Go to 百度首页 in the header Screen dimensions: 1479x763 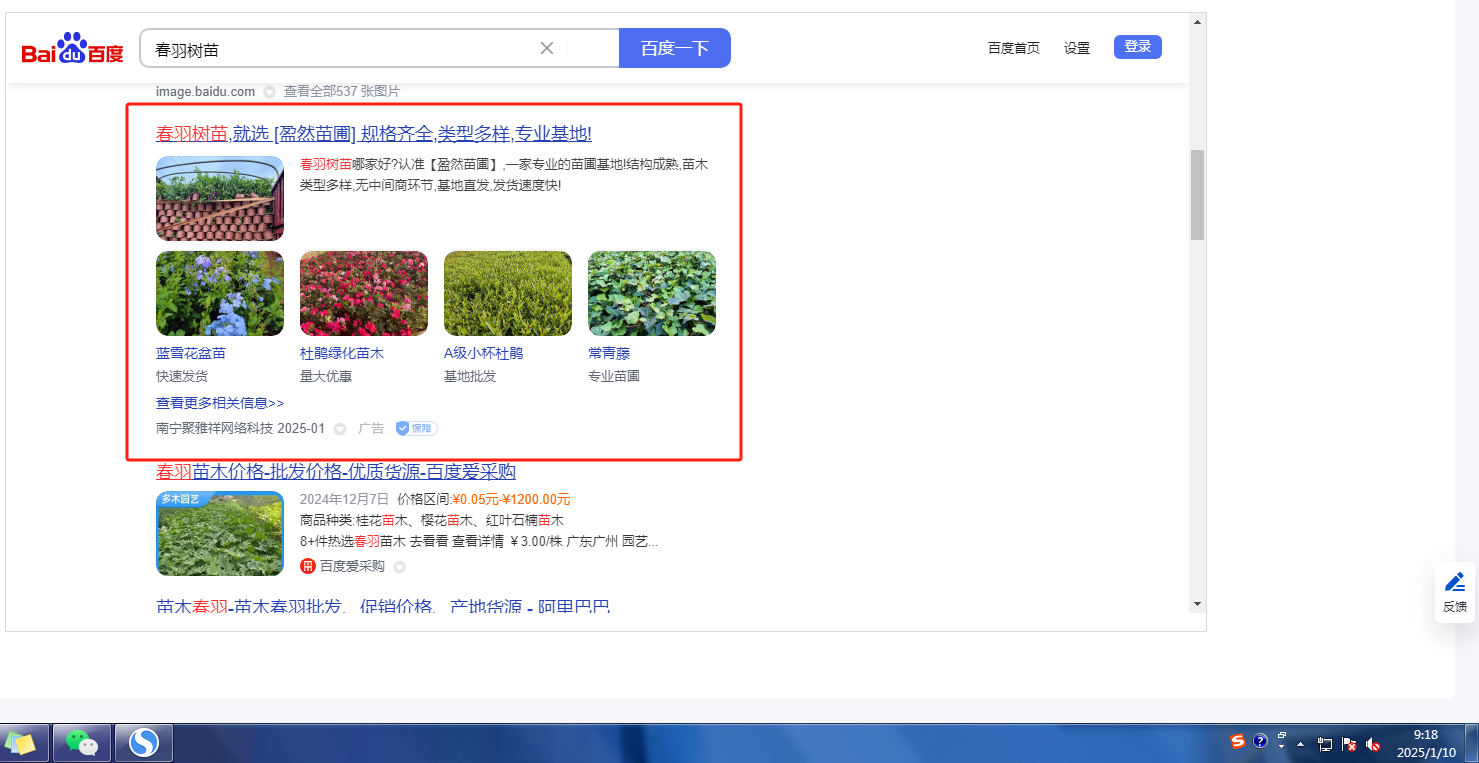pos(1013,48)
